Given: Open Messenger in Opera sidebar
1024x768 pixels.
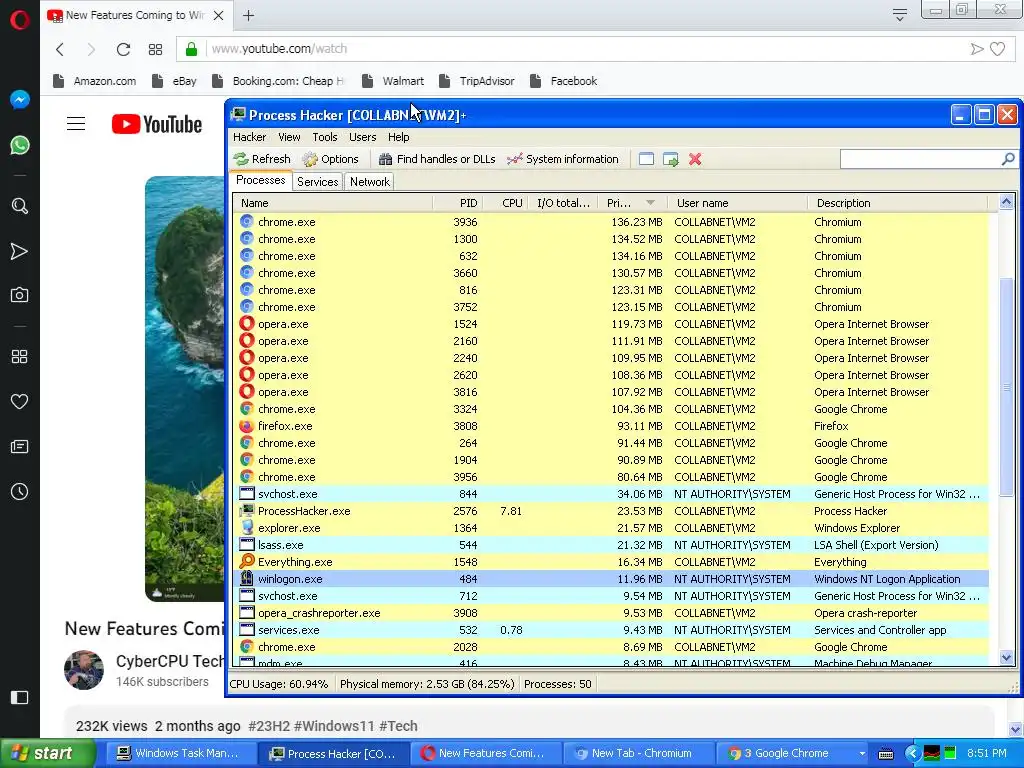Looking at the screenshot, I should point(20,100).
